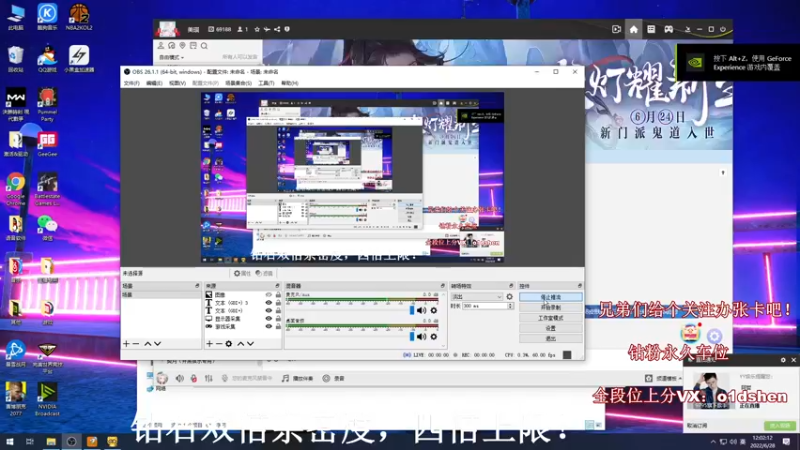Screen dimensions: 800x450
Task: Undock the Controls panel with float icon
Action: click(x=580, y=286)
